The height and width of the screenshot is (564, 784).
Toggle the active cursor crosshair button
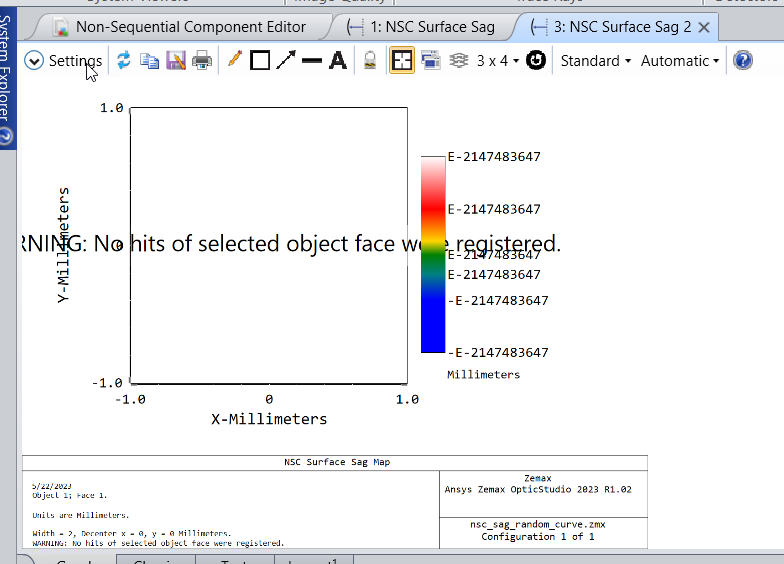[x=402, y=60]
